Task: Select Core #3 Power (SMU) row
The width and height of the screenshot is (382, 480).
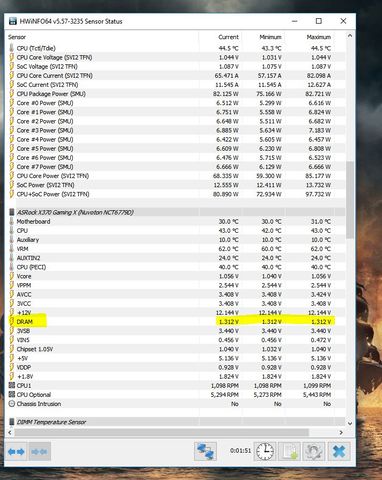Action: pyautogui.click(x=176, y=130)
